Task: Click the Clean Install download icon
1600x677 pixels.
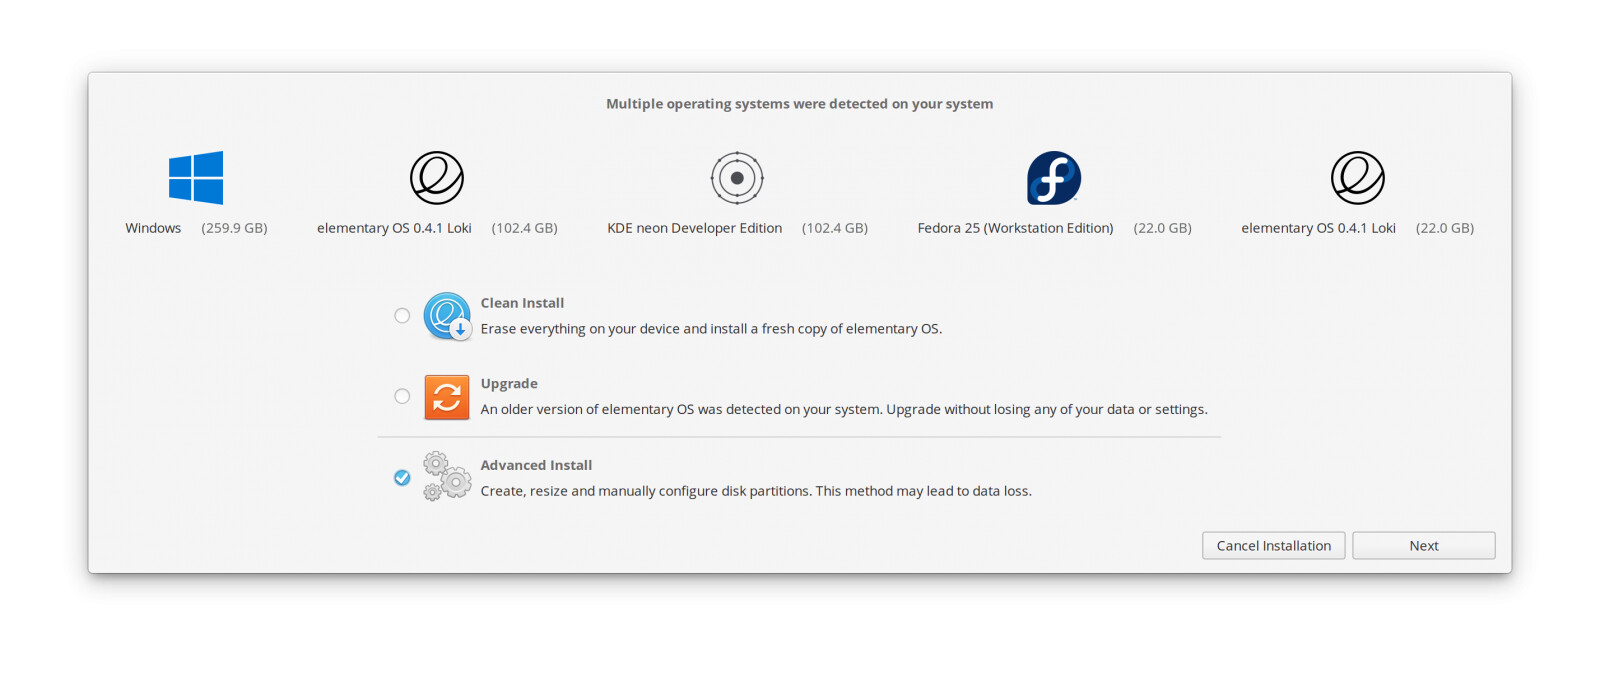Action: tap(447, 316)
